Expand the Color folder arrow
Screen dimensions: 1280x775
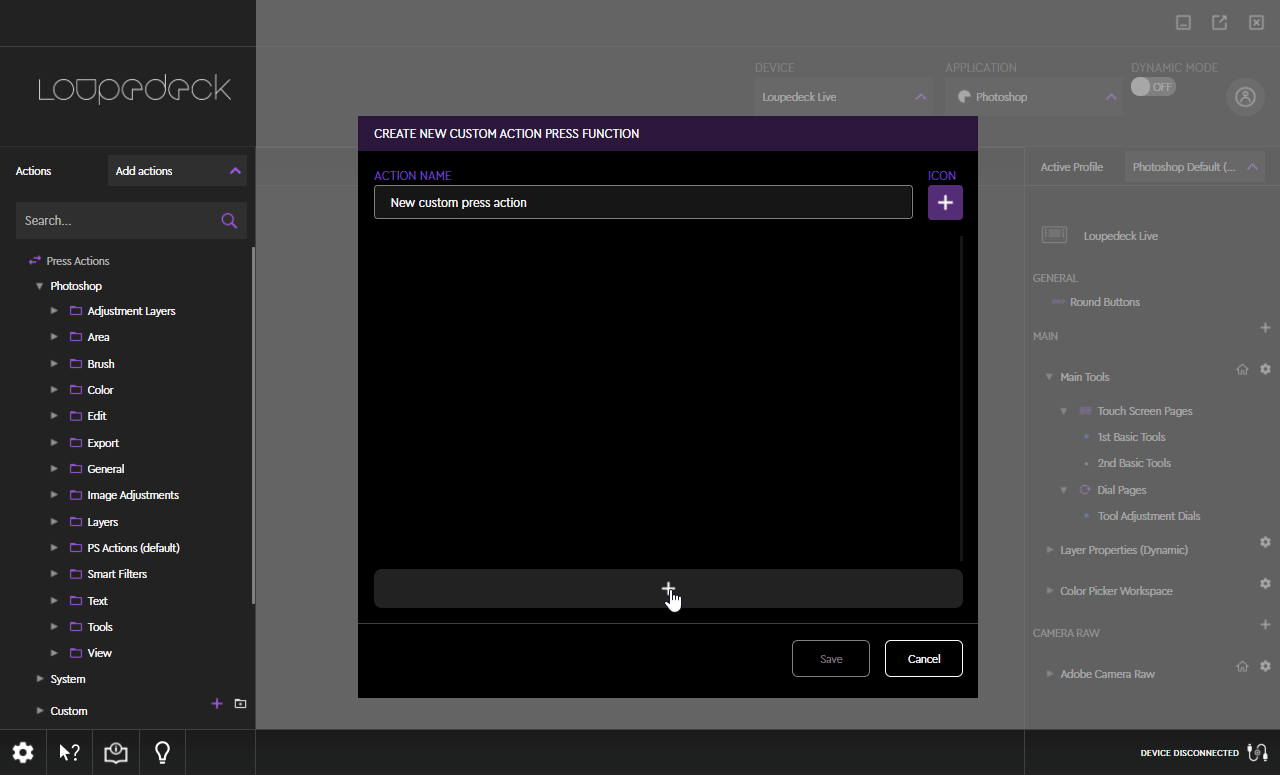(x=54, y=390)
